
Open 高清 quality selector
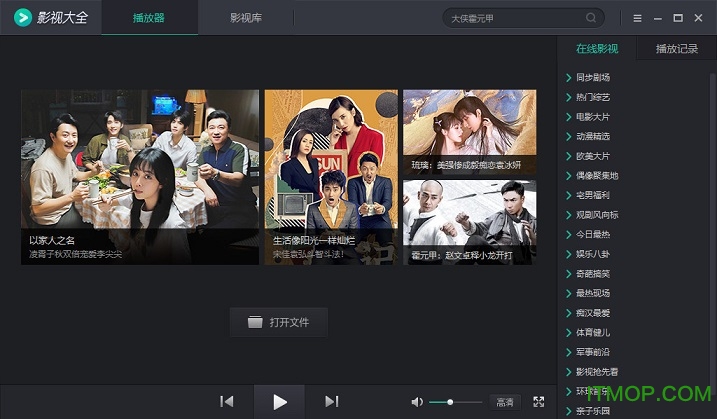pyautogui.click(x=505, y=402)
